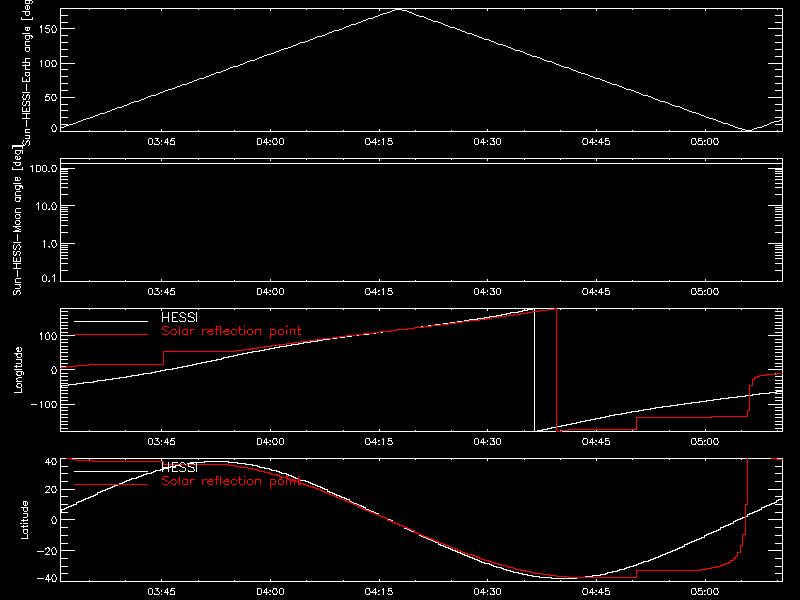Click 04:00 tick under Moon angle plot
The width and height of the screenshot is (800, 600).
pos(270,292)
